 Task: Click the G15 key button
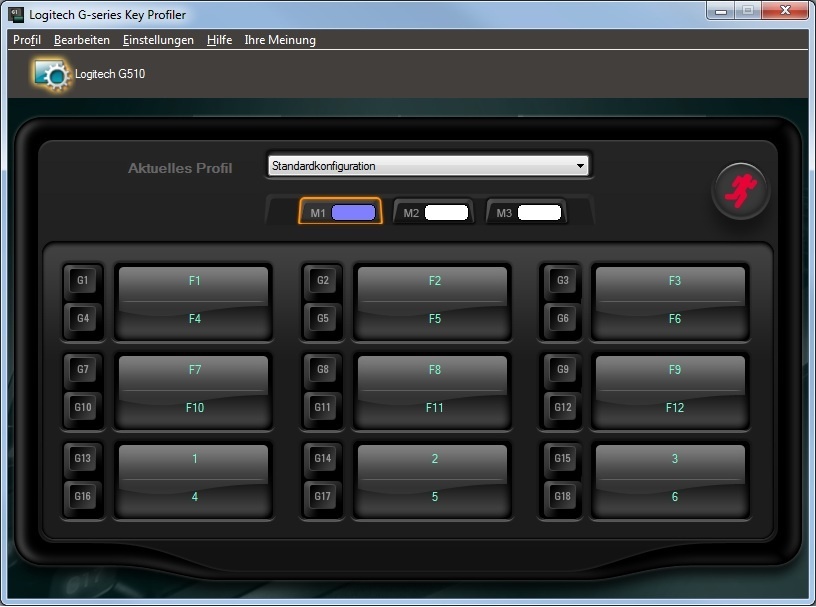563,459
